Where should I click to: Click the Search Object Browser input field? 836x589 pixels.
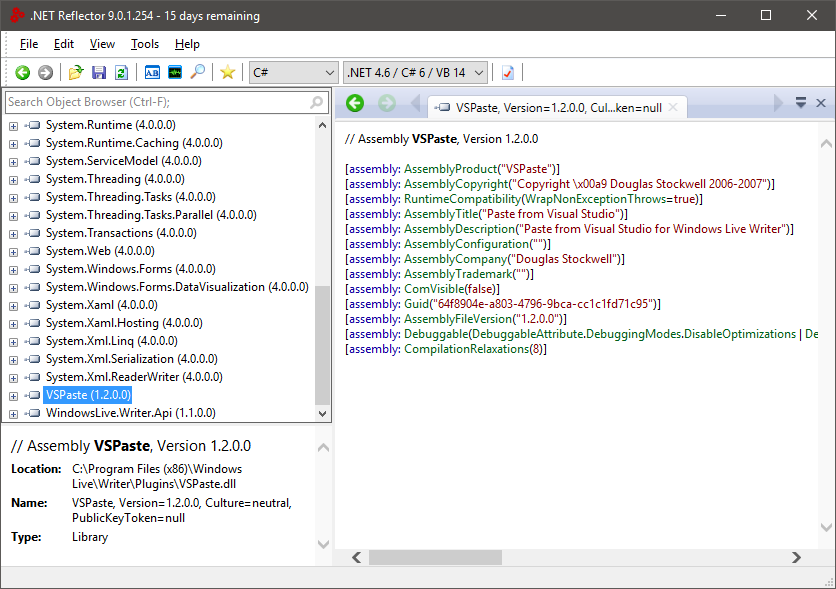point(166,102)
